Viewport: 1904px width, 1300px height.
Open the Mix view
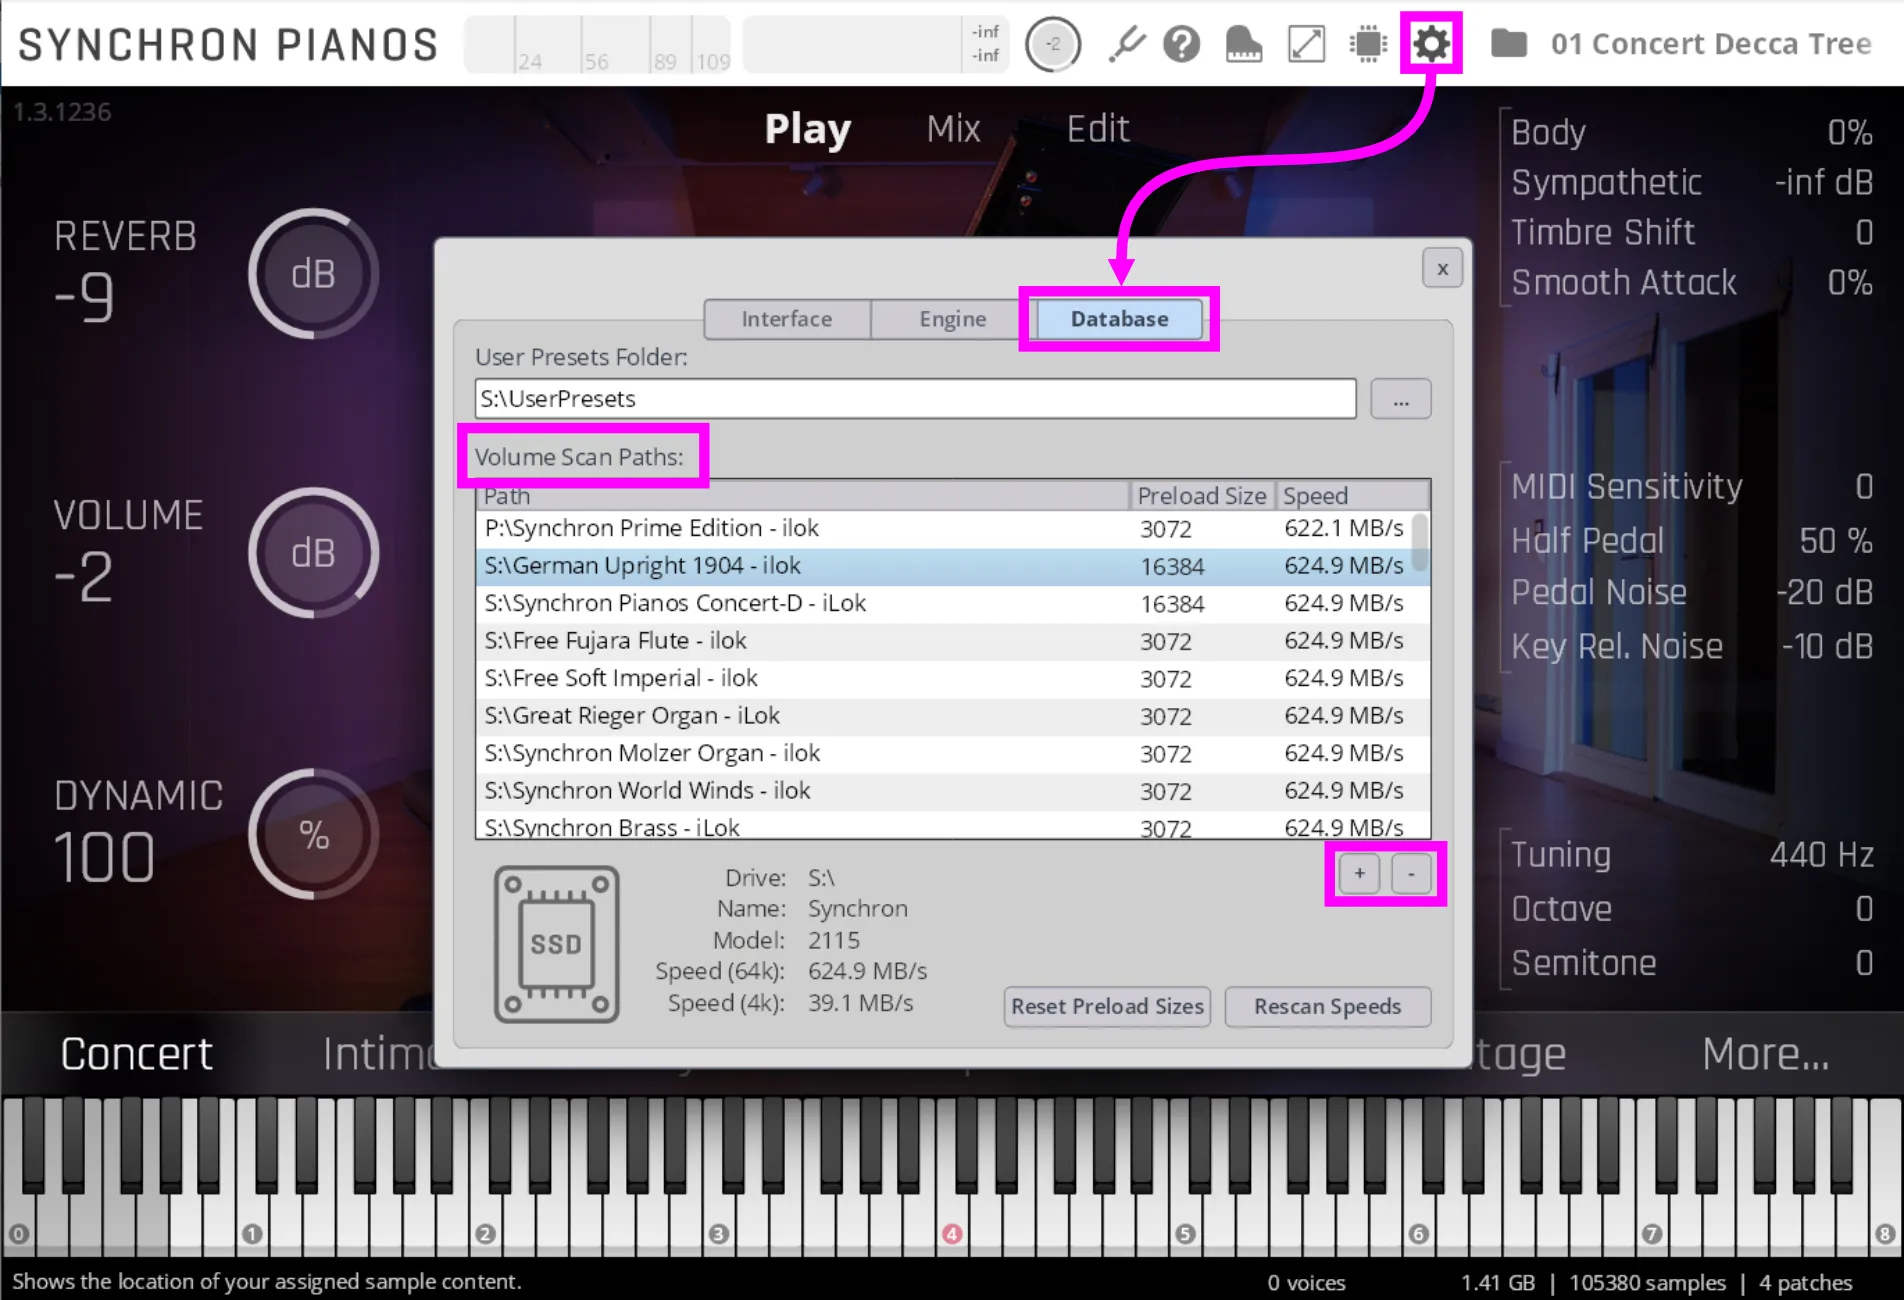tap(952, 129)
